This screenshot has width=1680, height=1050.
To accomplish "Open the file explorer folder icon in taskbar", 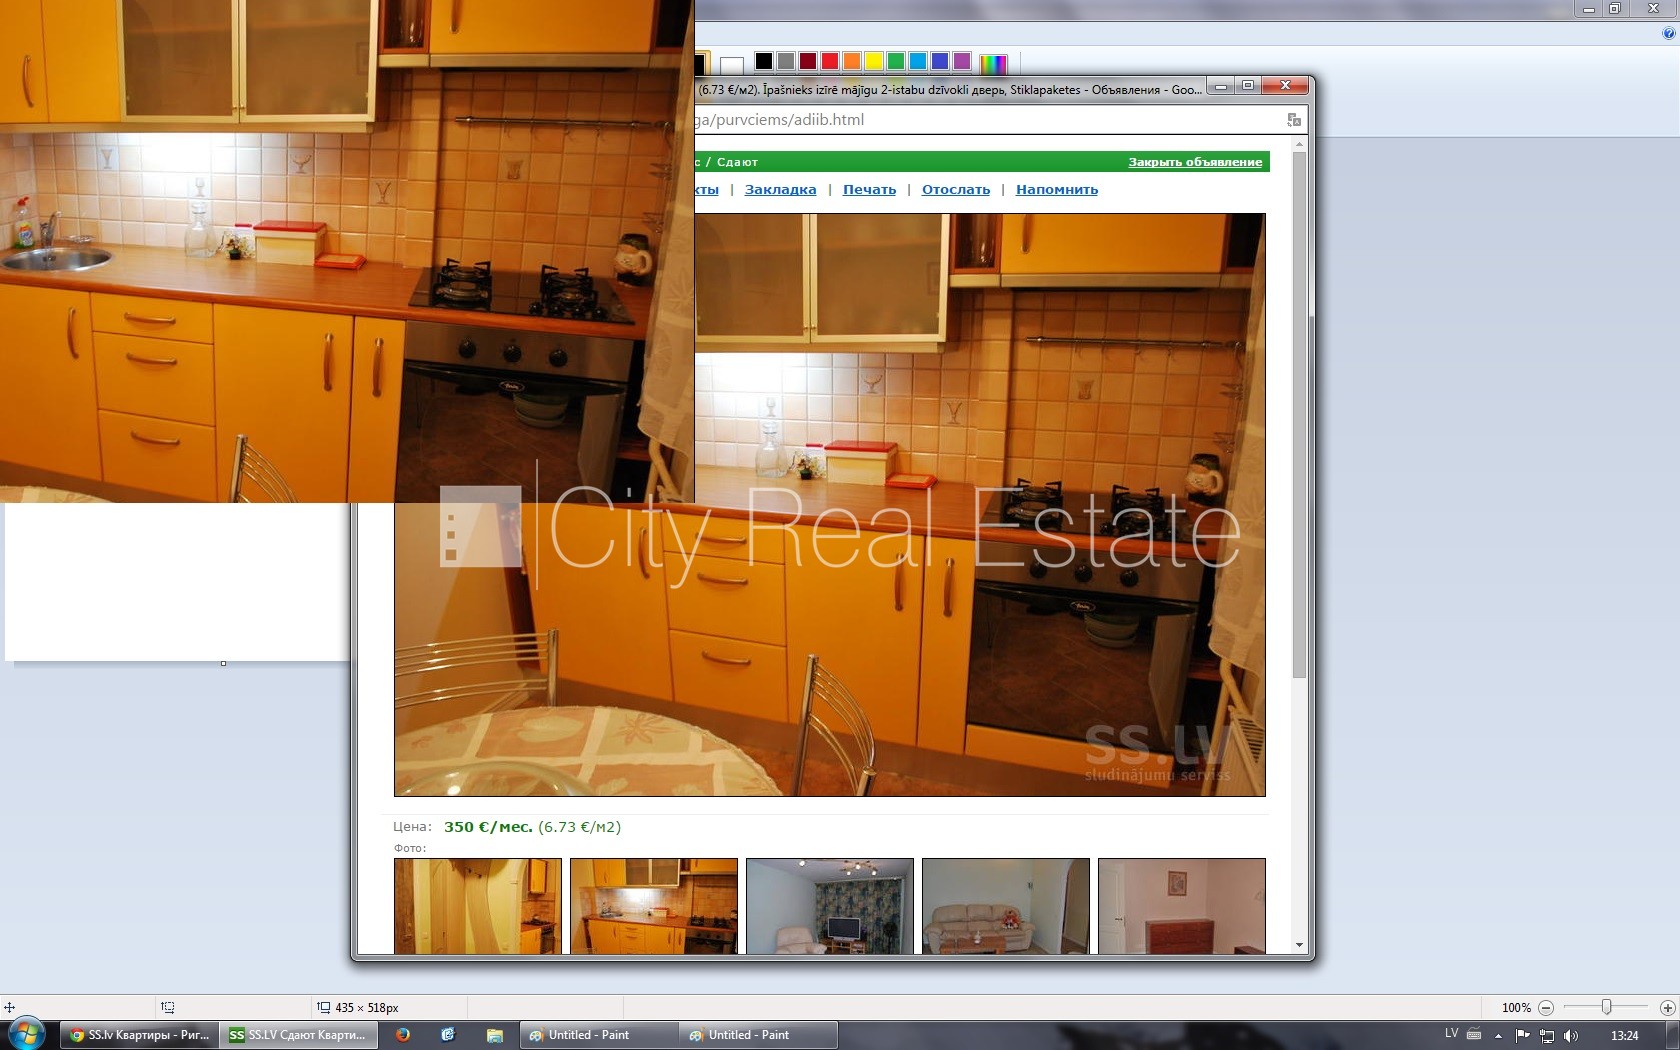I will pos(494,1035).
